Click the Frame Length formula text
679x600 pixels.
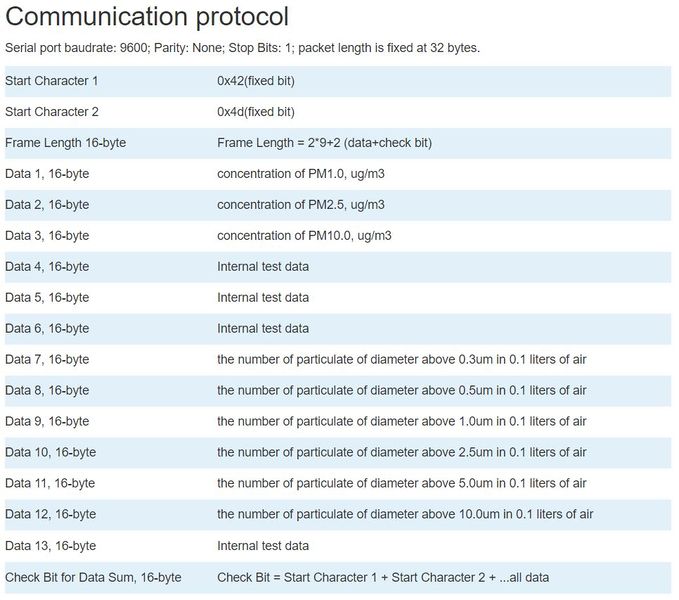pos(324,143)
